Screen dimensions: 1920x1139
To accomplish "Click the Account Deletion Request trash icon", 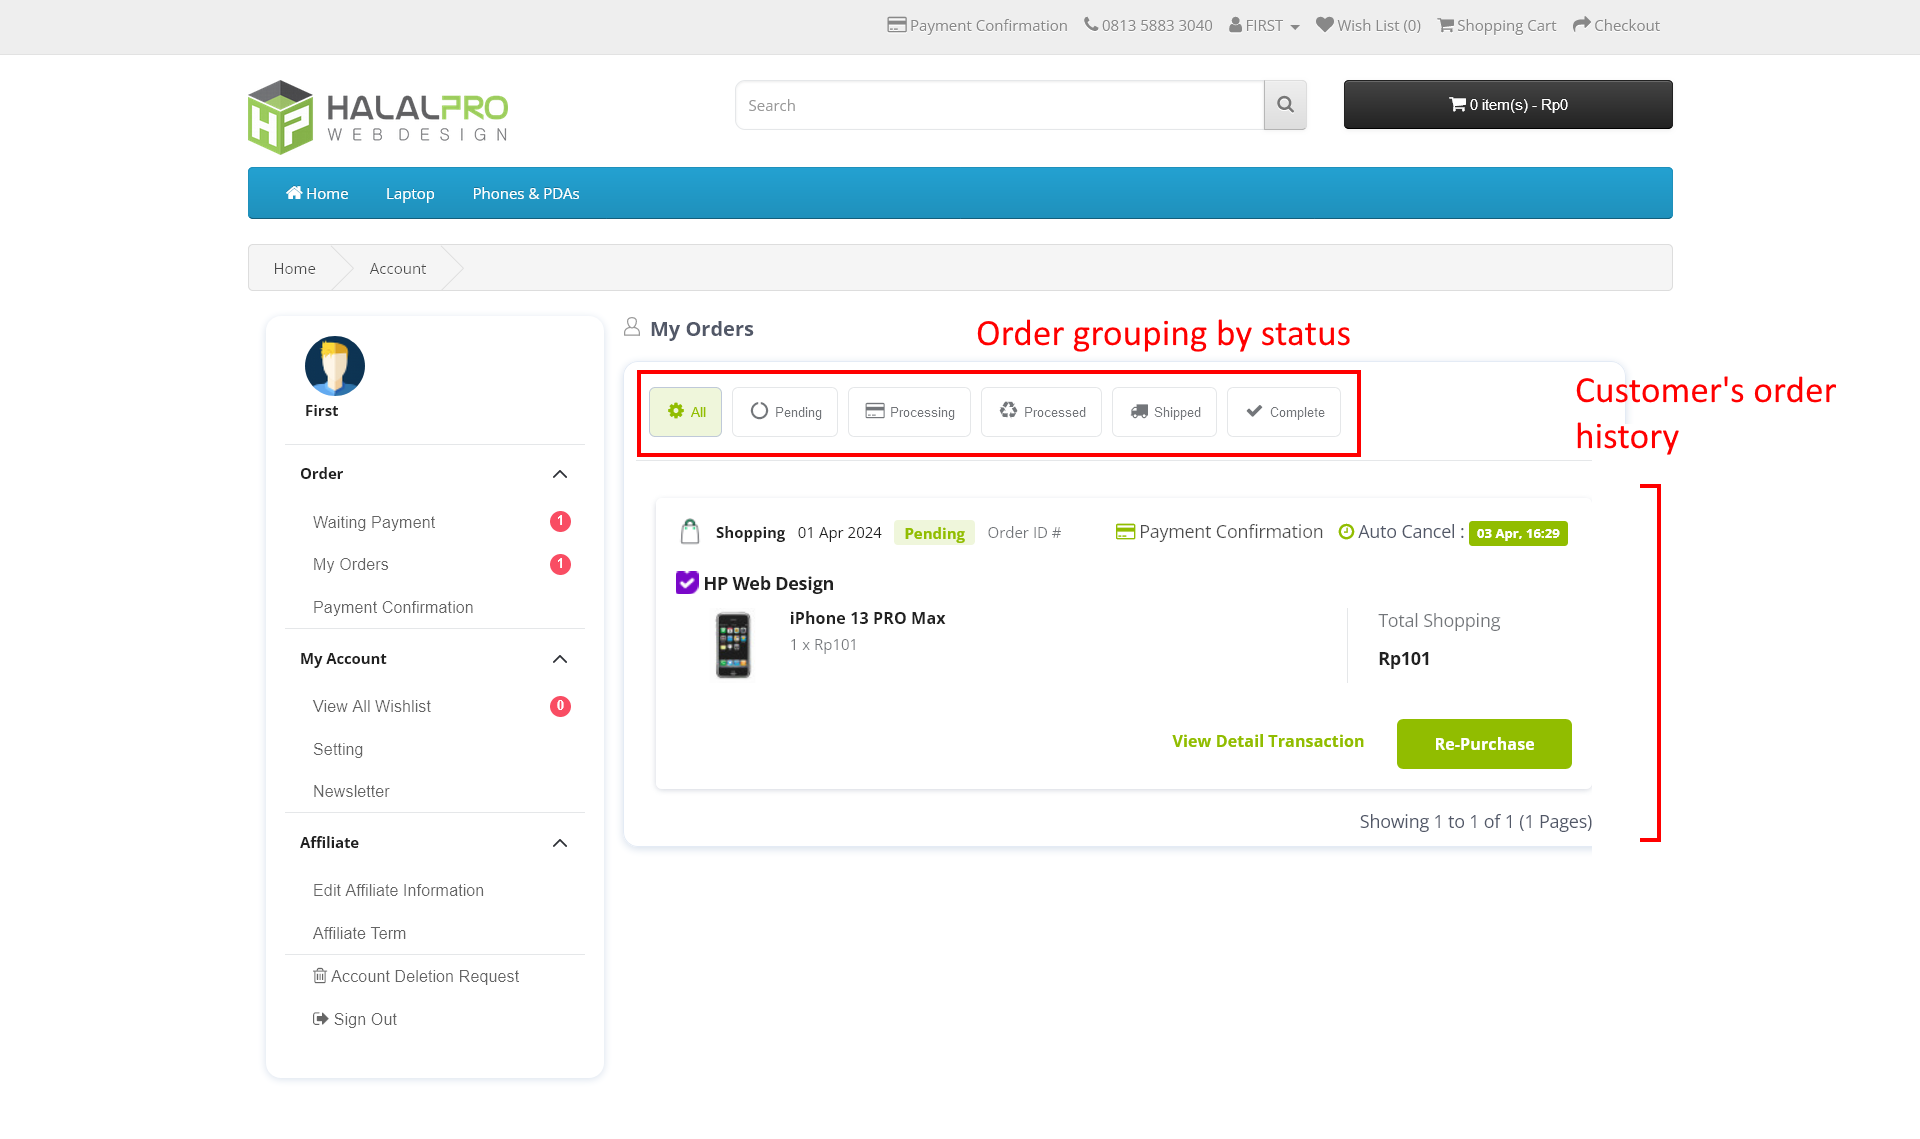I will point(320,975).
